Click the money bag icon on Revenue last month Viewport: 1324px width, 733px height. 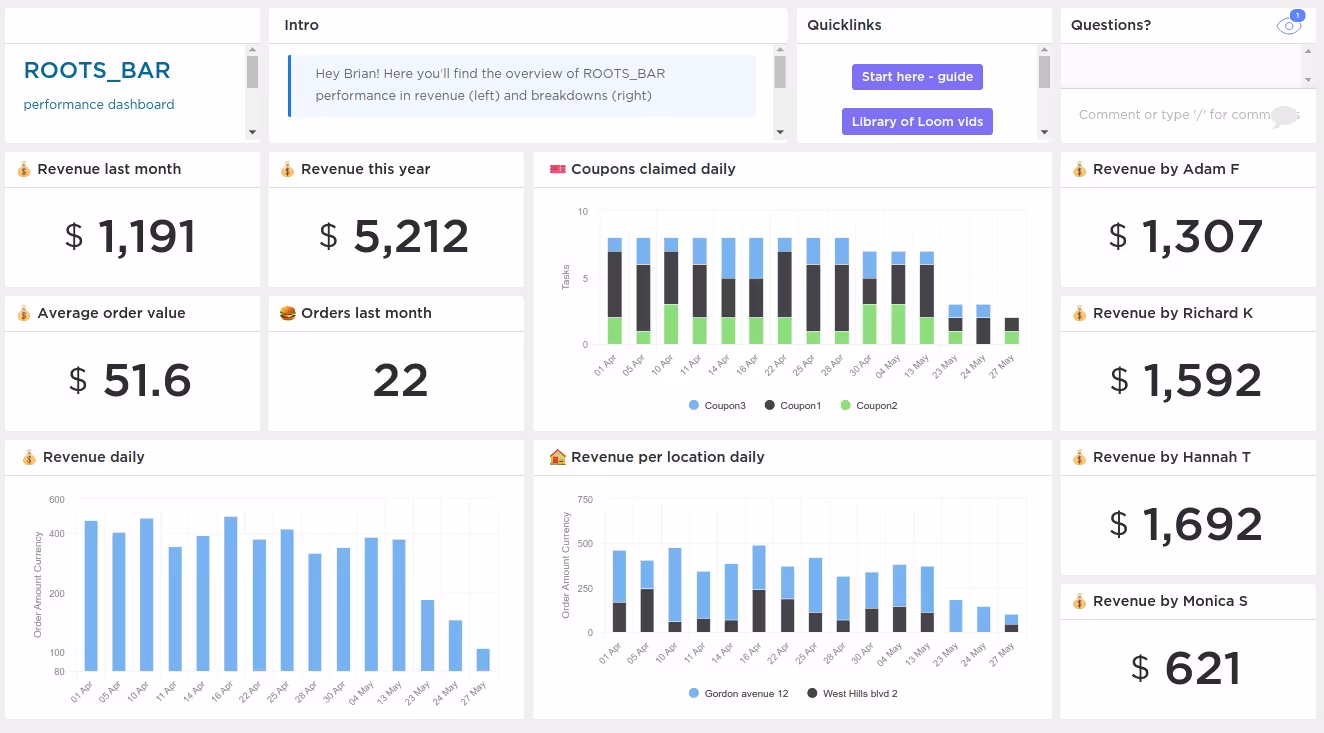[x=22, y=168]
